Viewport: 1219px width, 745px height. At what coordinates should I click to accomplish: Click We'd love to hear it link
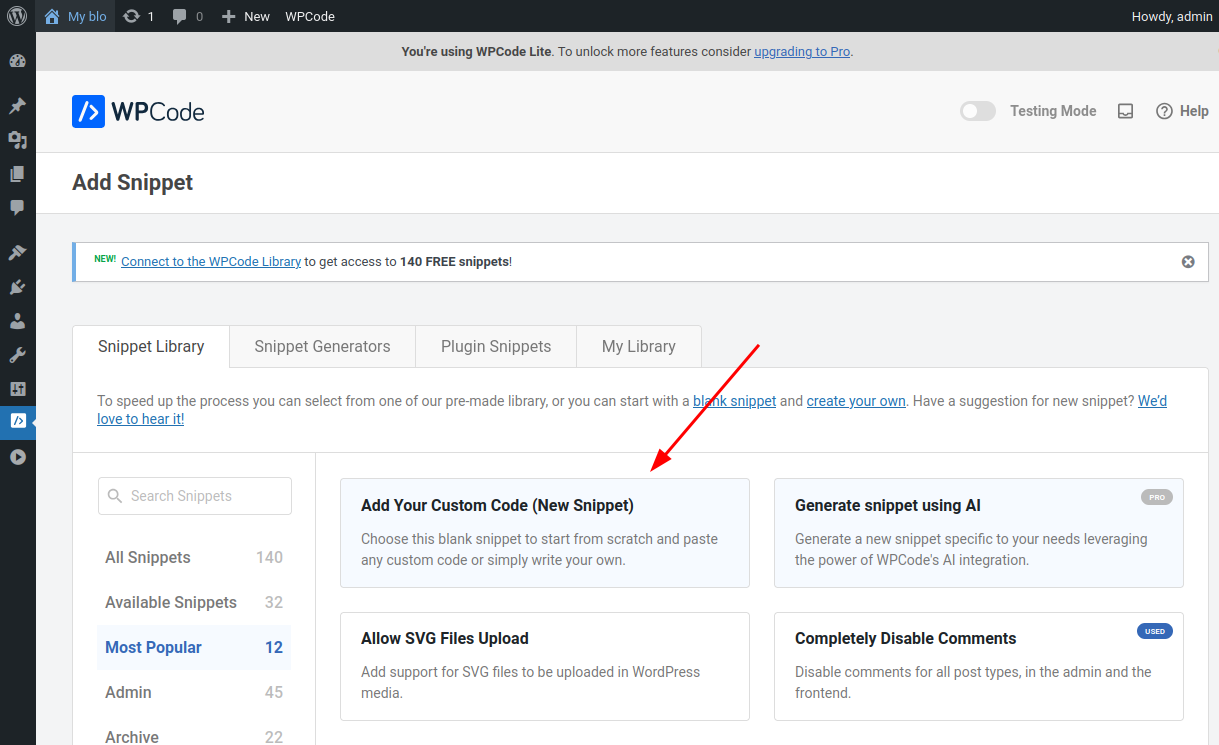pyautogui.click(x=1152, y=401)
